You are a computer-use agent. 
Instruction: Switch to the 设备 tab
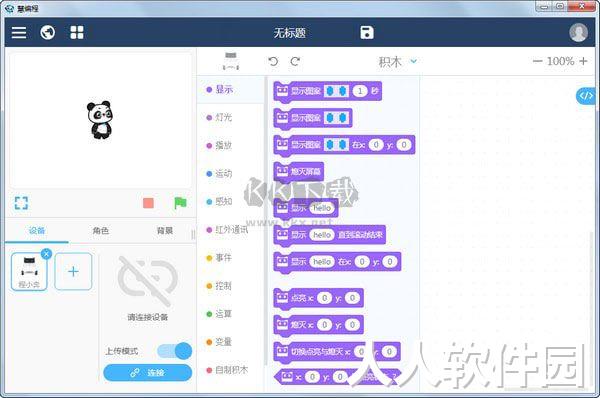point(37,230)
